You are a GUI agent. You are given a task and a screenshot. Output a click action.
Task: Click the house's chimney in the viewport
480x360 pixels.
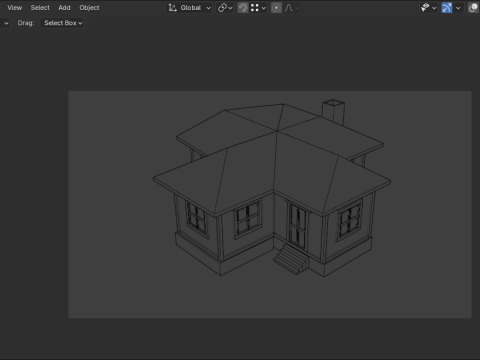333,111
